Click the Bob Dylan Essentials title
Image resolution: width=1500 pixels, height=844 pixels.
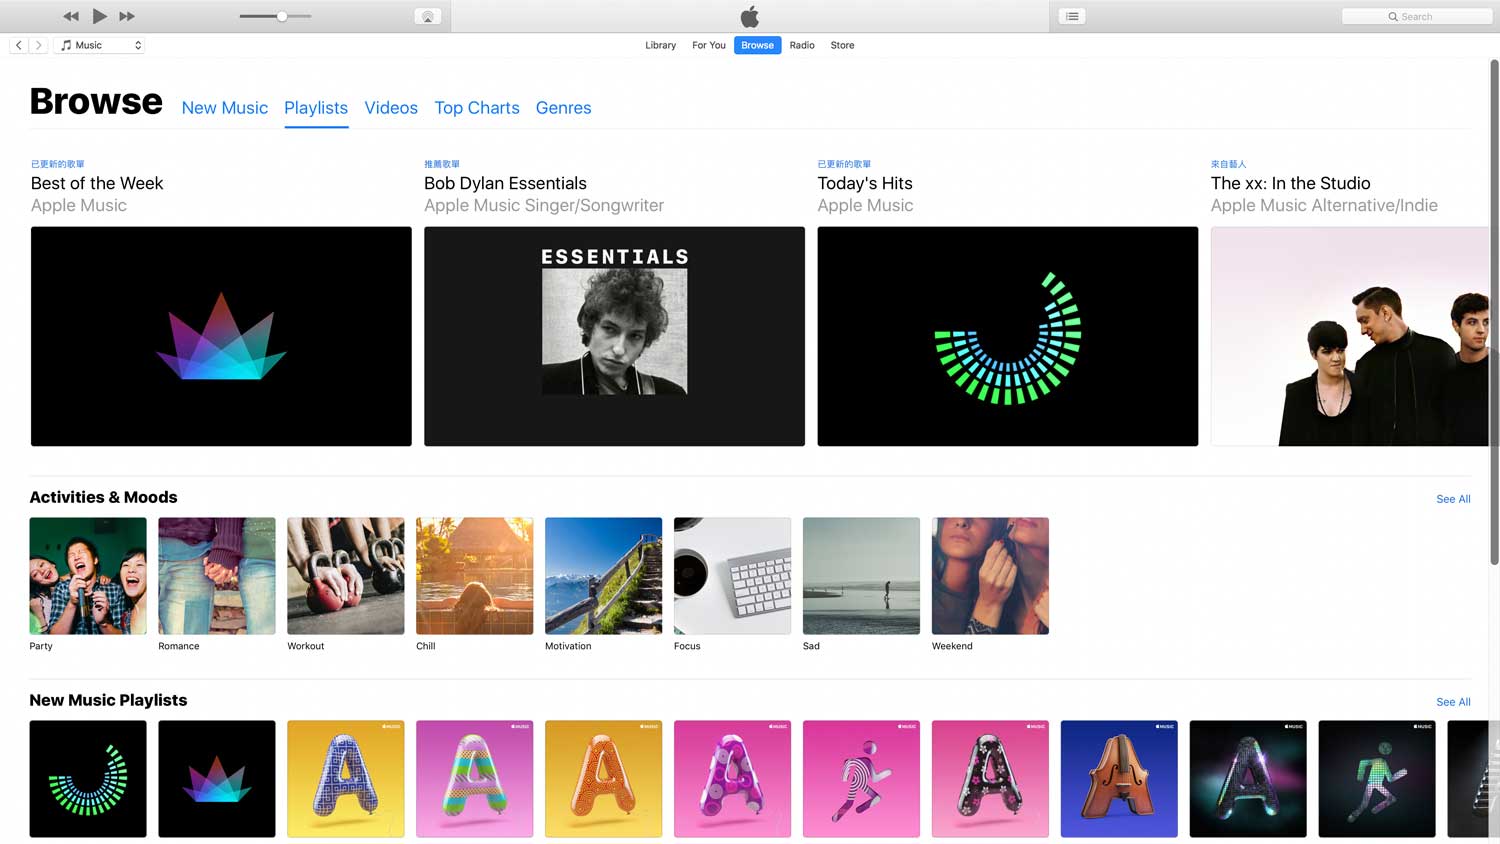(505, 183)
